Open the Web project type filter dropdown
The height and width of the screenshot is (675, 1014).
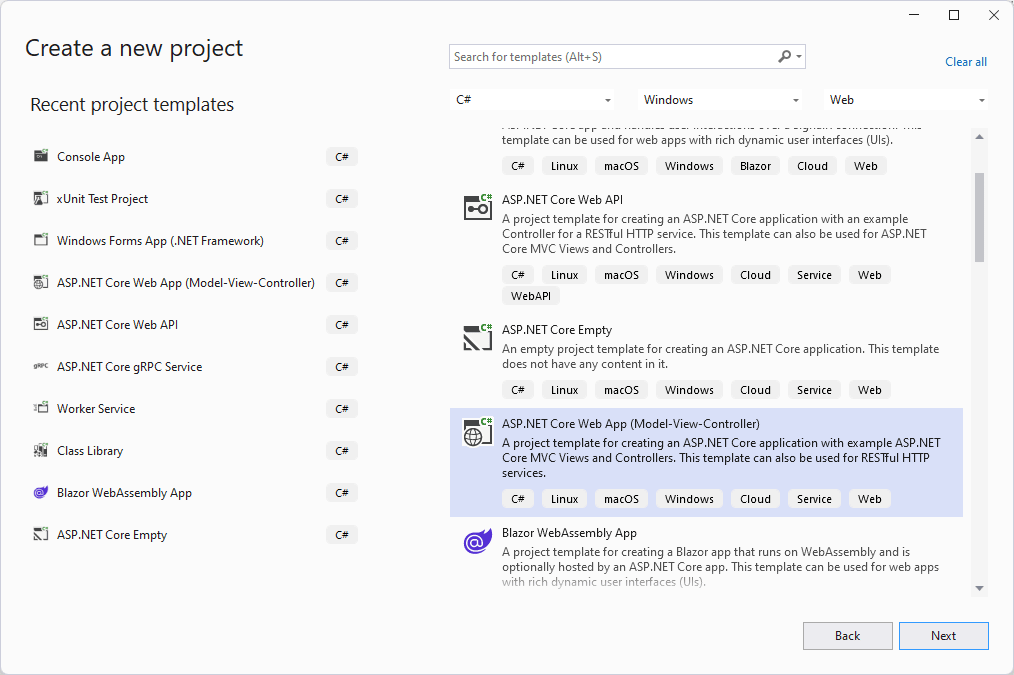(906, 100)
